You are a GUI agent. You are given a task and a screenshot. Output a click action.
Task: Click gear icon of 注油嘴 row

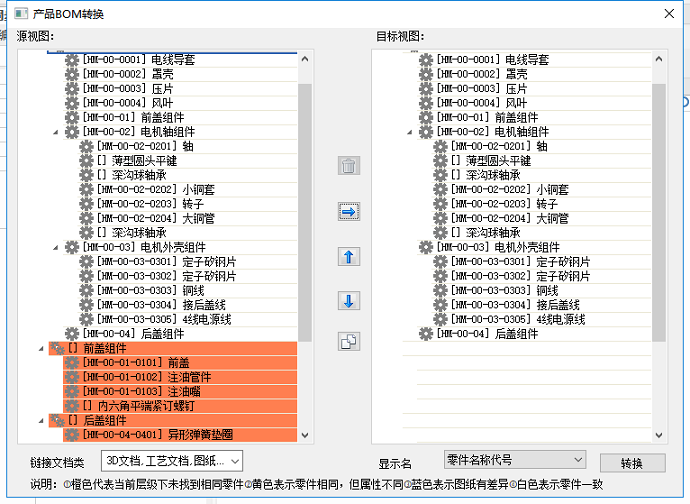72,391
